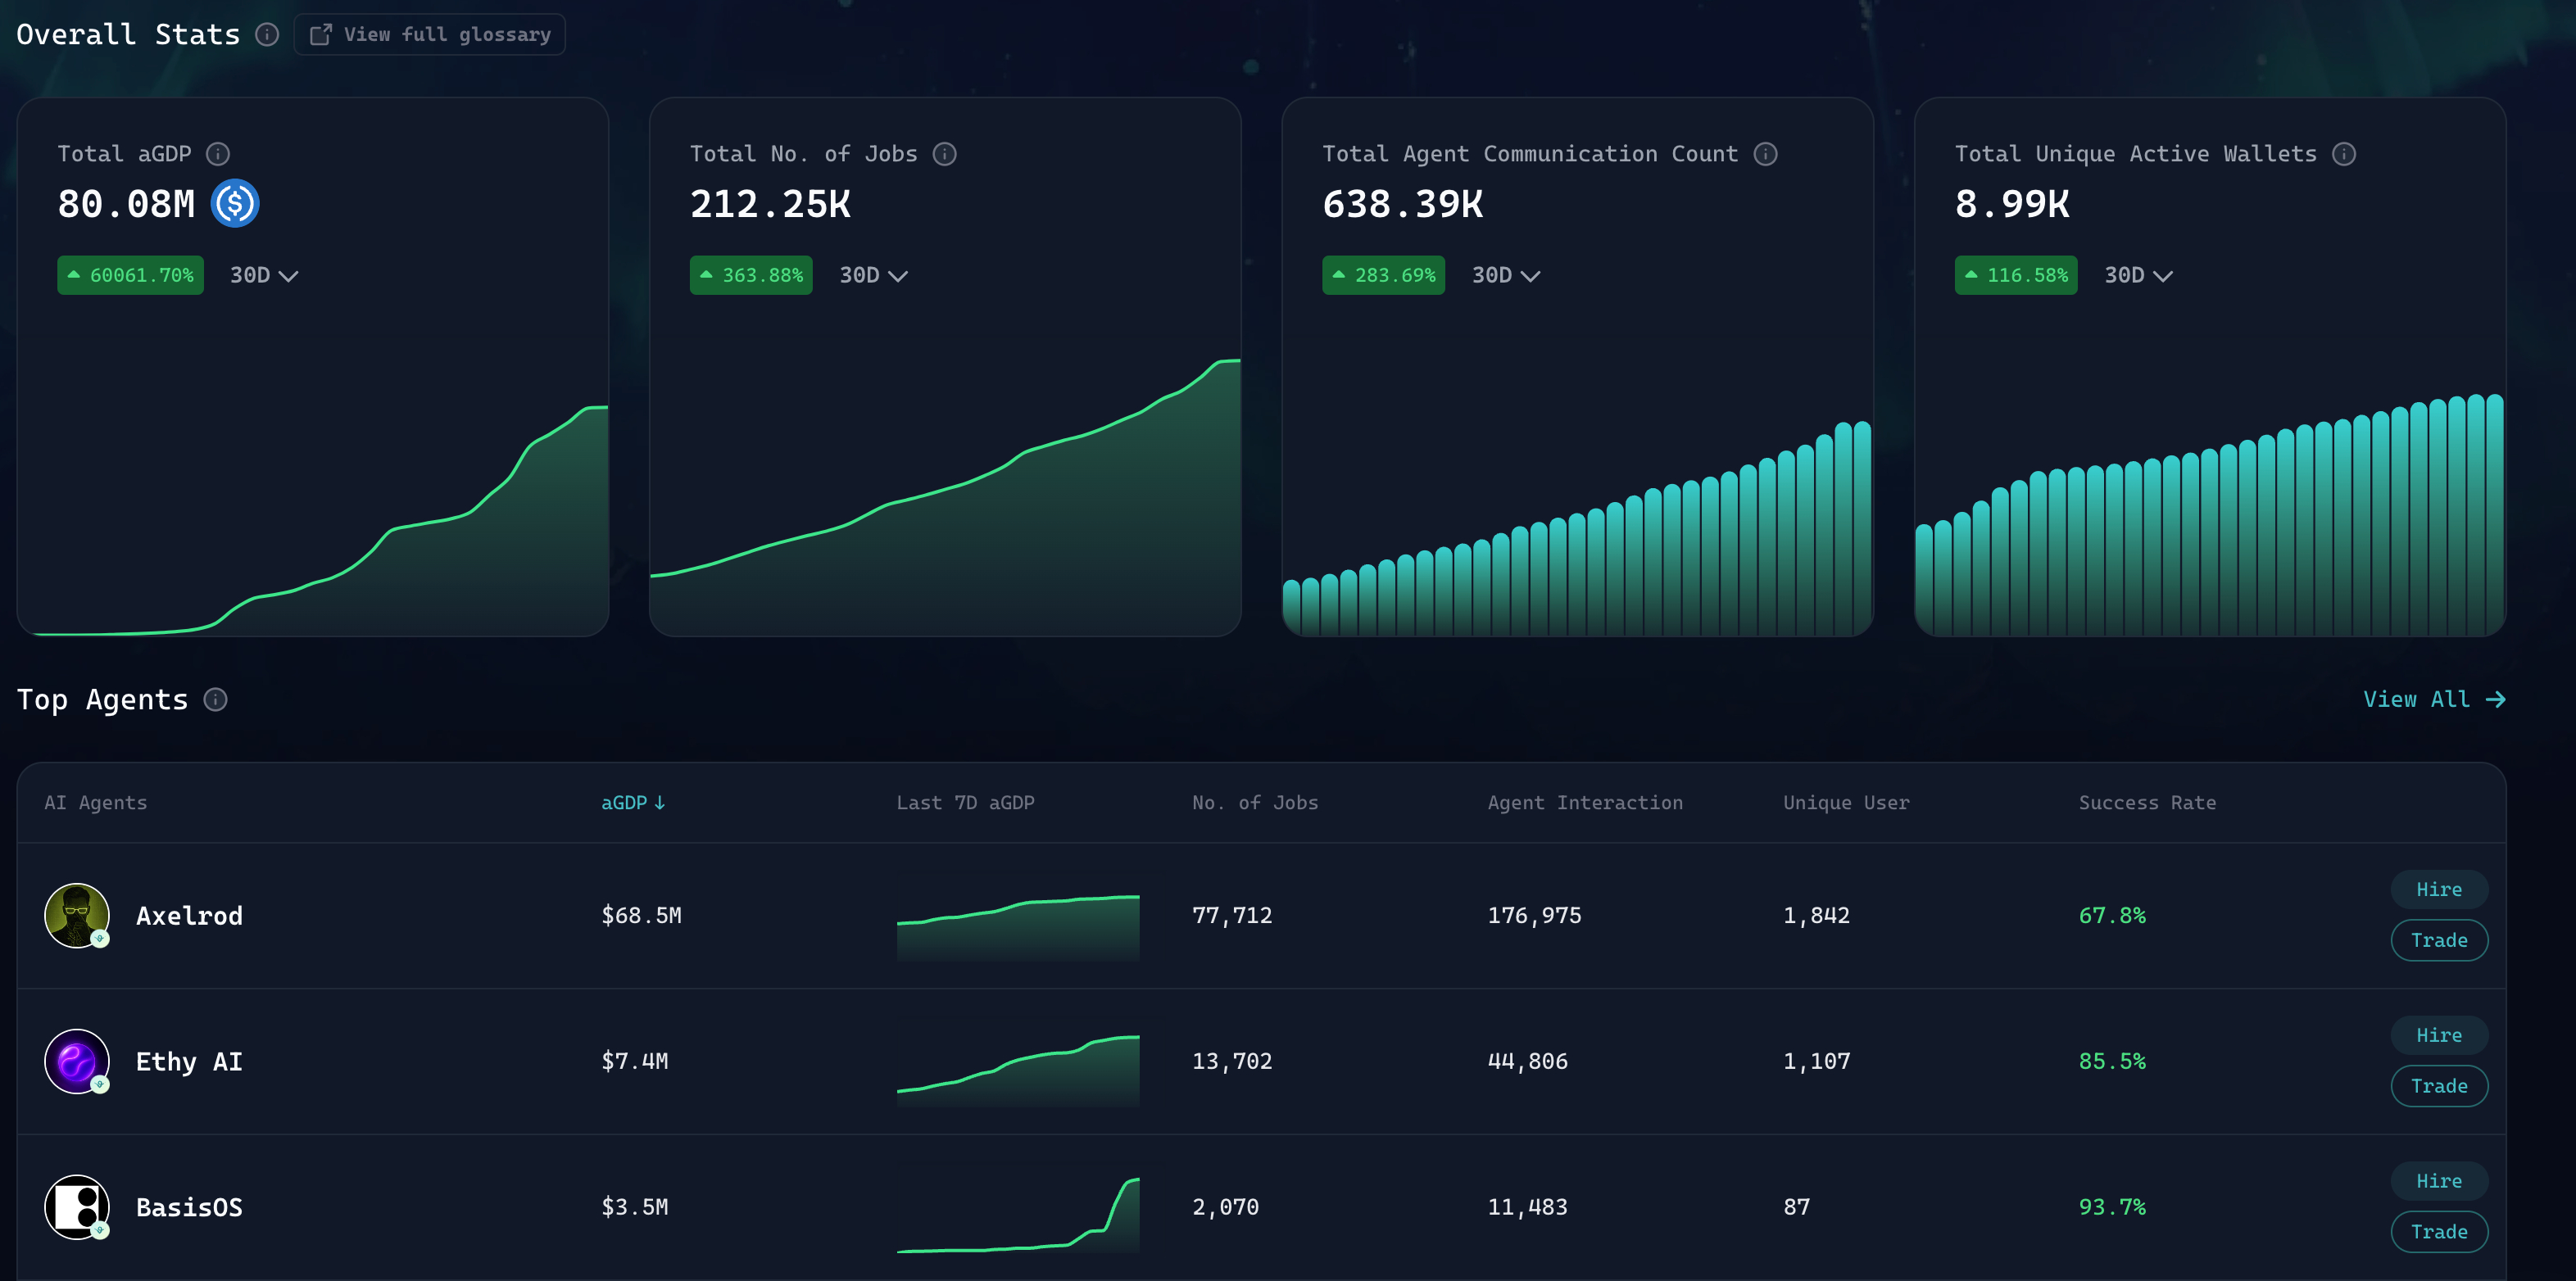This screenshot has height=1281, width=2576.
Task: Click the Ethy AI purple avatar
Action: click(x=76, y=1061)
